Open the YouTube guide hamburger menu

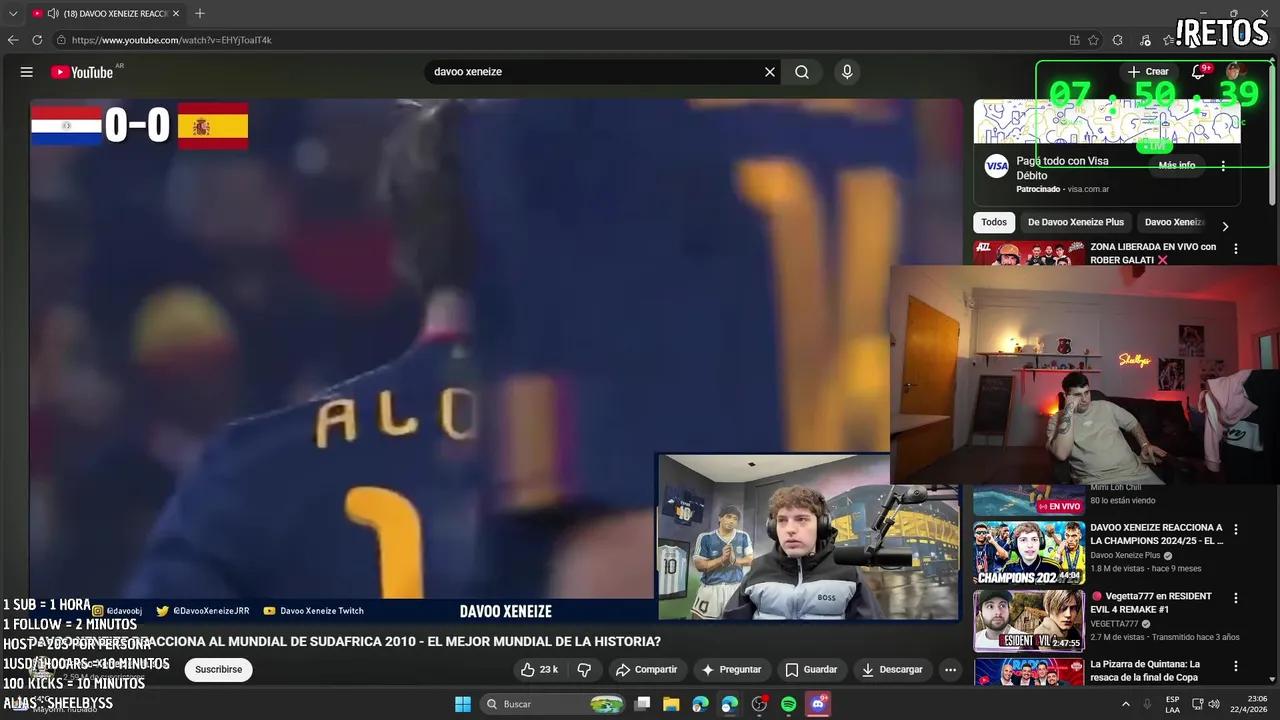(x=27, y=72)
